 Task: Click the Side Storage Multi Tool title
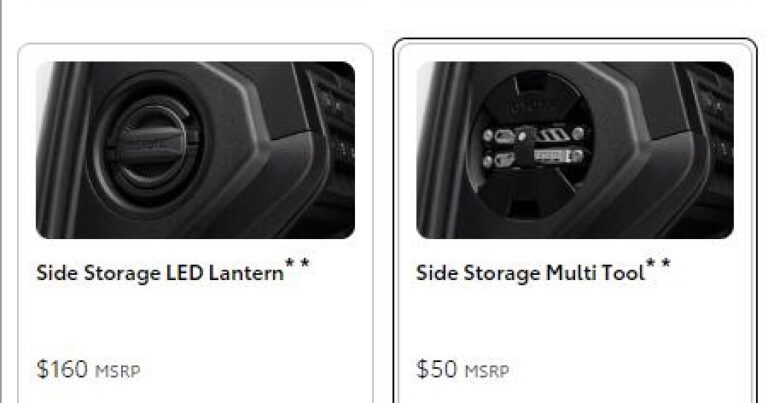(530, 273)
